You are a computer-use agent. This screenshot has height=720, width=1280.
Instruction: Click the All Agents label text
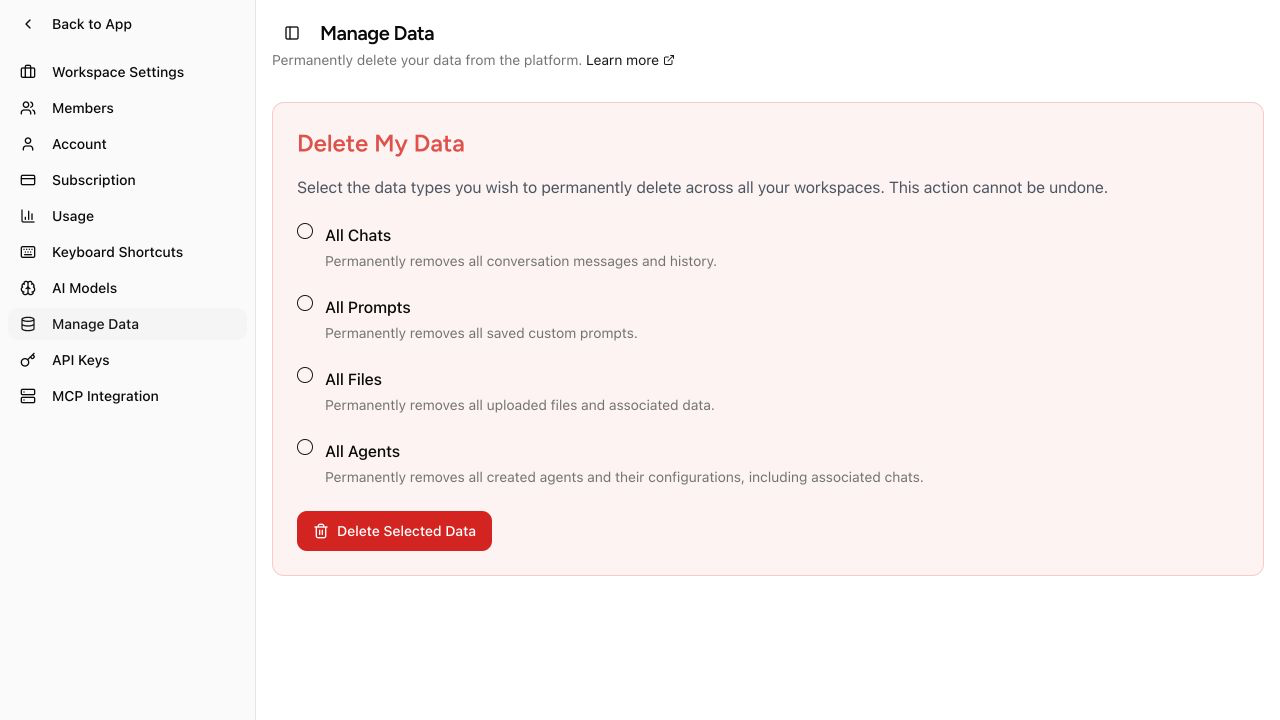click(x=362, y=451)
